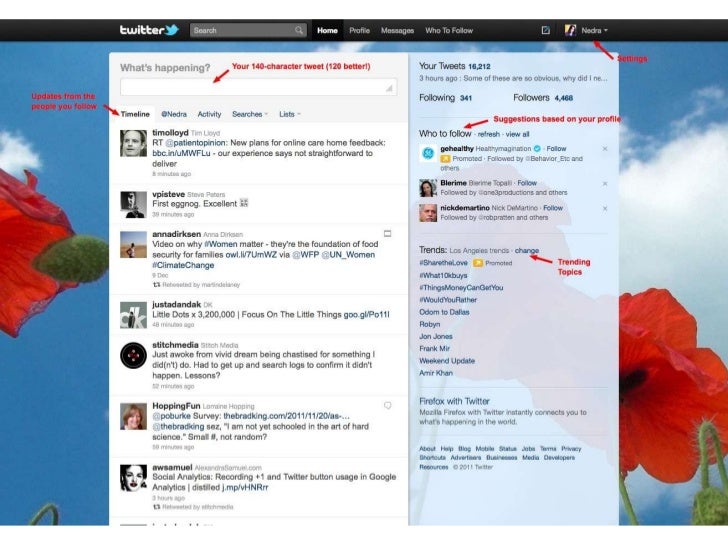The image size is (728, 546).
Task: Select the Timeline tab
Action: (135, 114)
